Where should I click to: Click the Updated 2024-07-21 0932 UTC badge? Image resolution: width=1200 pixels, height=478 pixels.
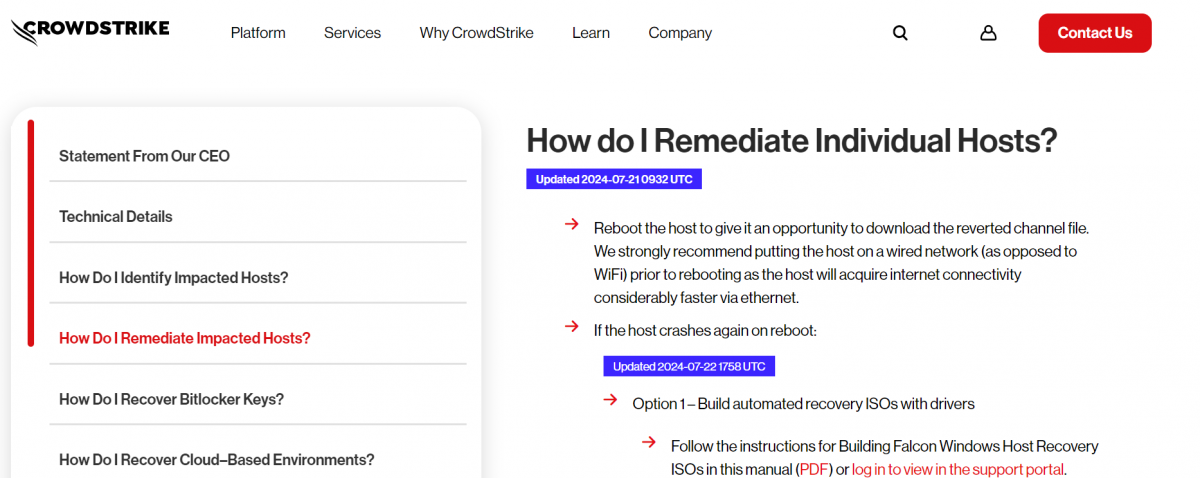coord(614,179)
